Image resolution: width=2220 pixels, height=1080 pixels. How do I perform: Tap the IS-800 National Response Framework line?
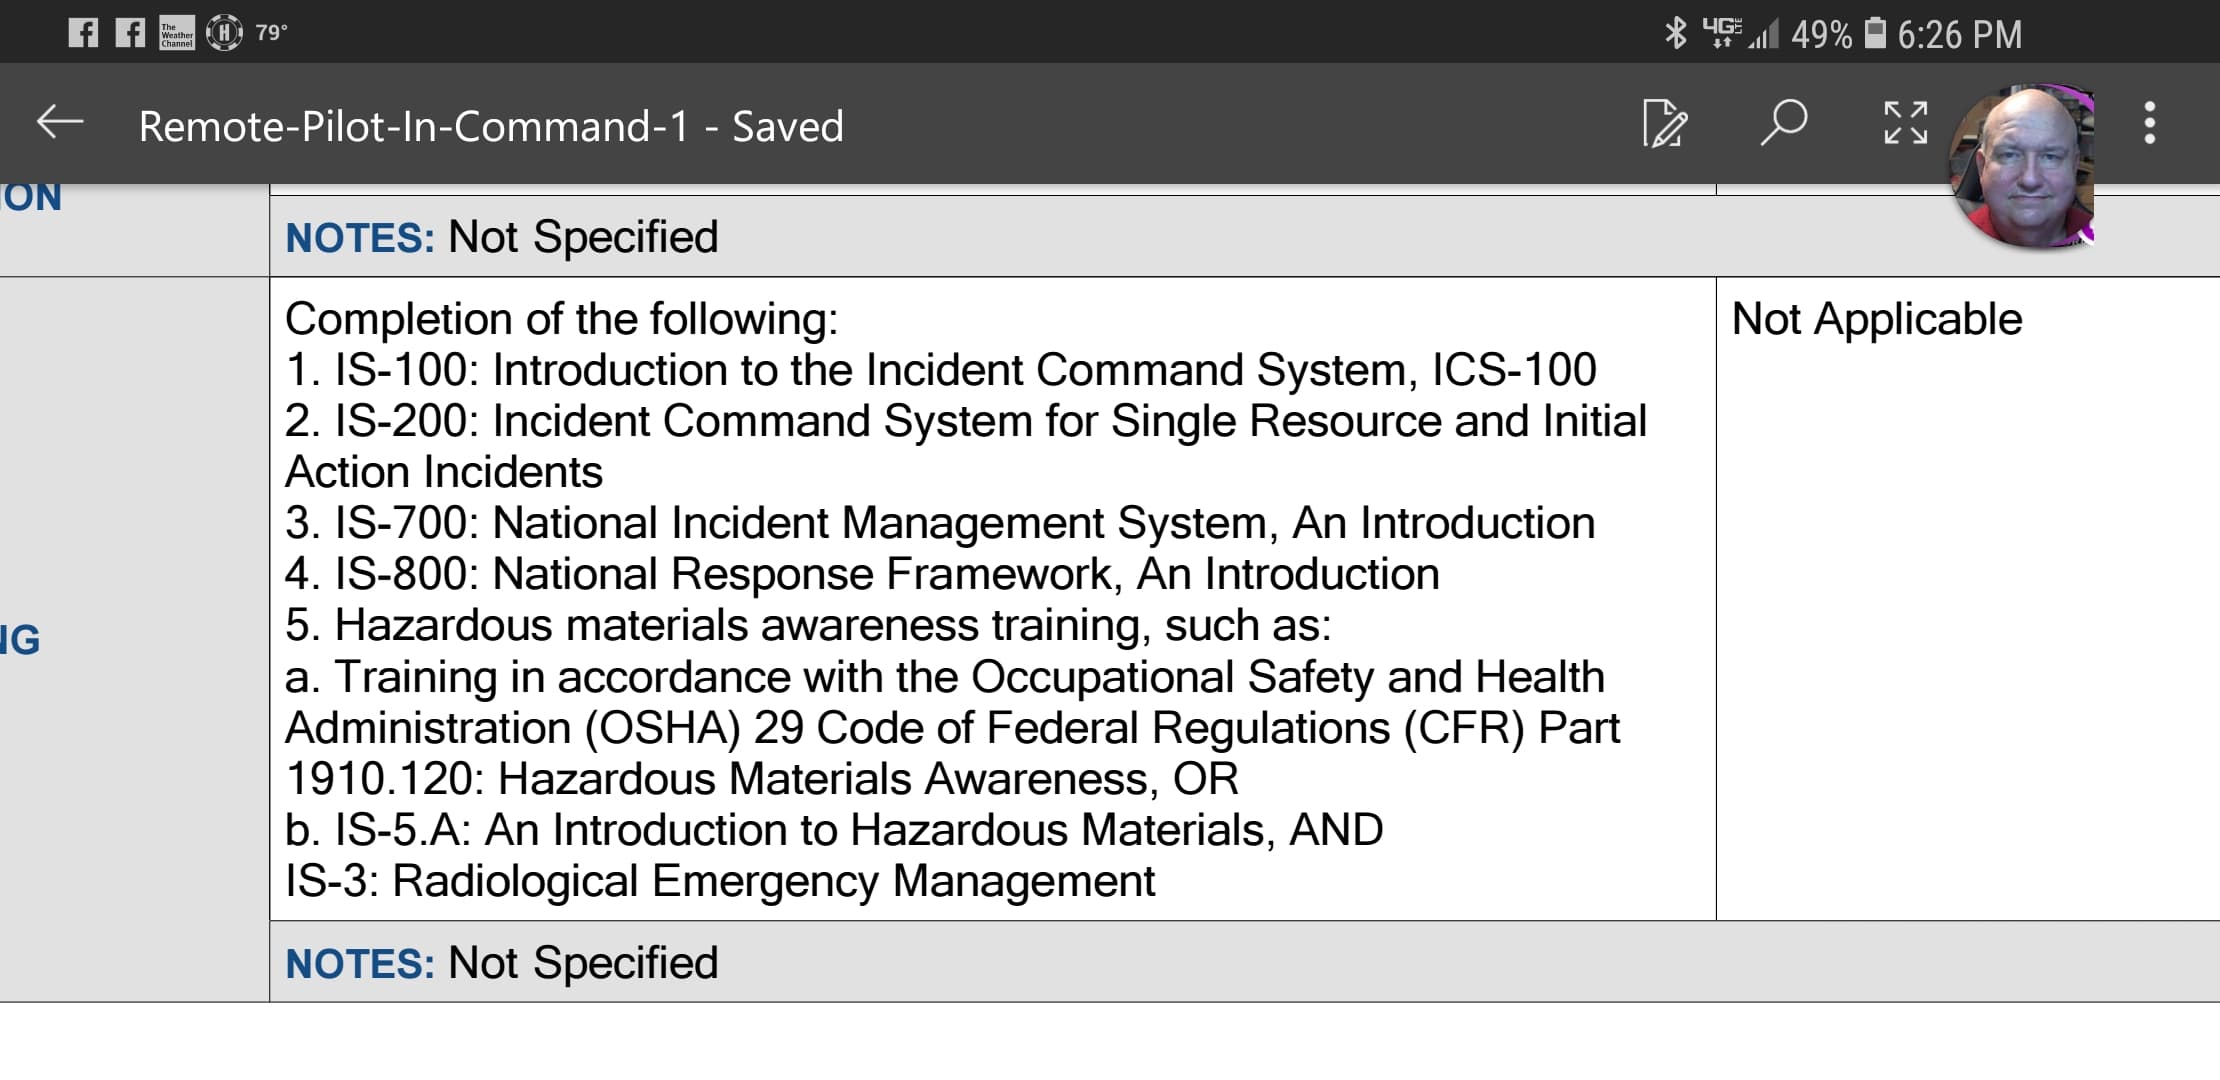pyautogui.click(x=862, y=574)
